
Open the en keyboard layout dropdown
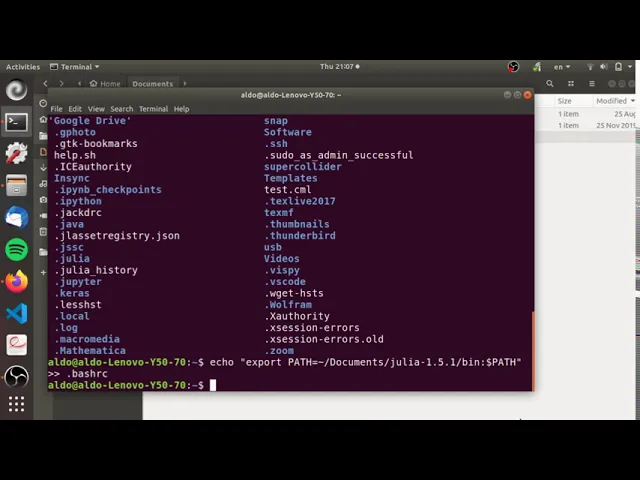[562, 67]
